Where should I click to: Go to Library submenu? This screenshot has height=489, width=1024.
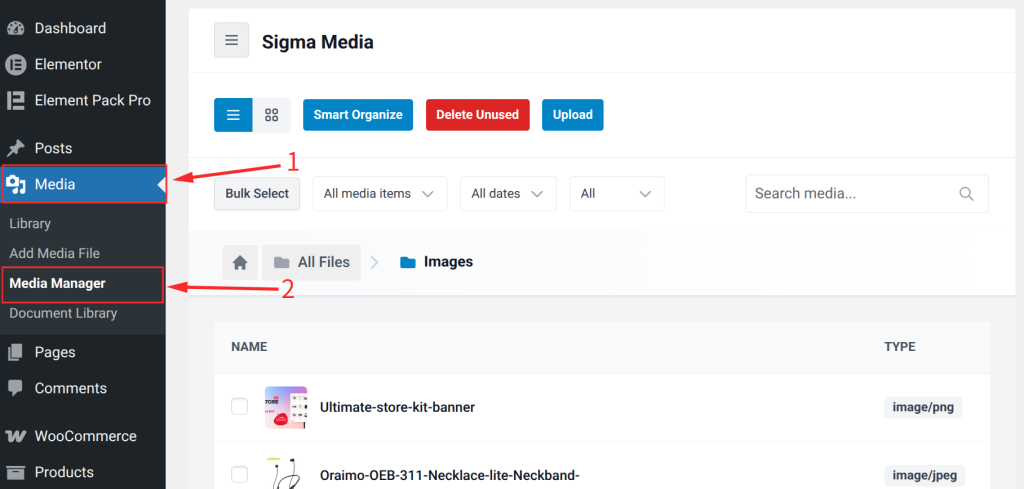(30, 224)
